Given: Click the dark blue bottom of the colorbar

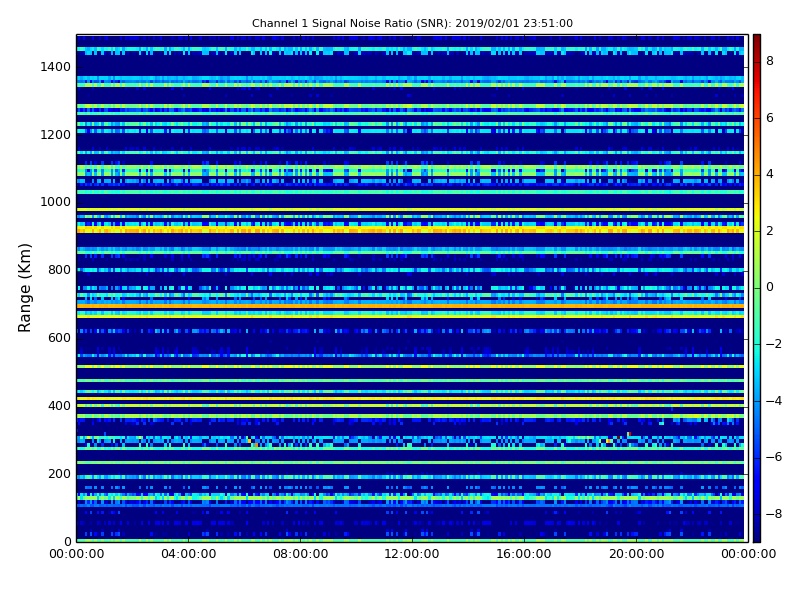Looking at the screenshot, I should [x=757, y=537].
